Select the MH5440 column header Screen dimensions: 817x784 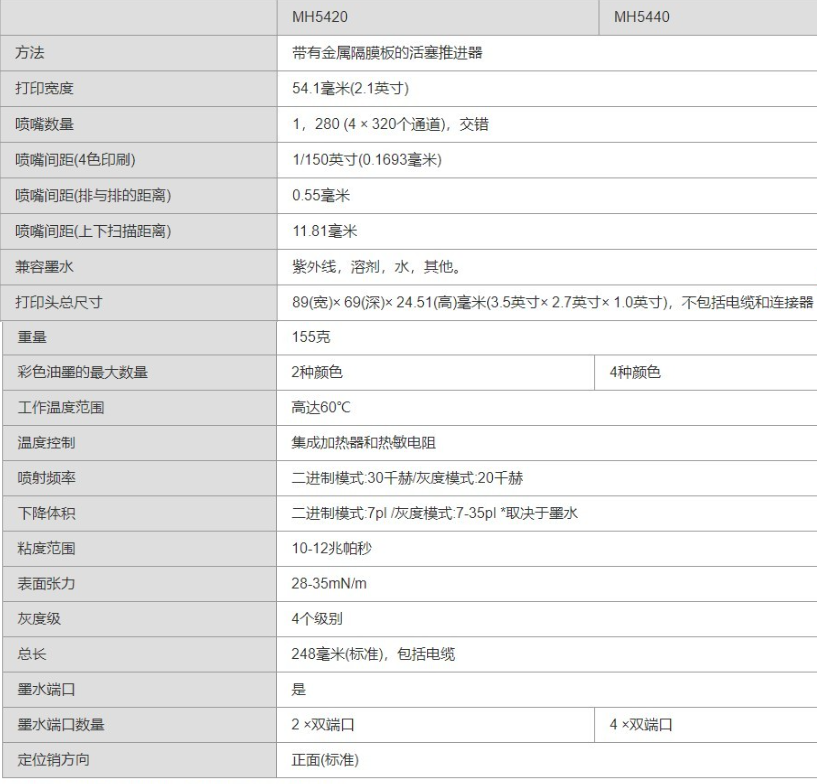(641, 17)
